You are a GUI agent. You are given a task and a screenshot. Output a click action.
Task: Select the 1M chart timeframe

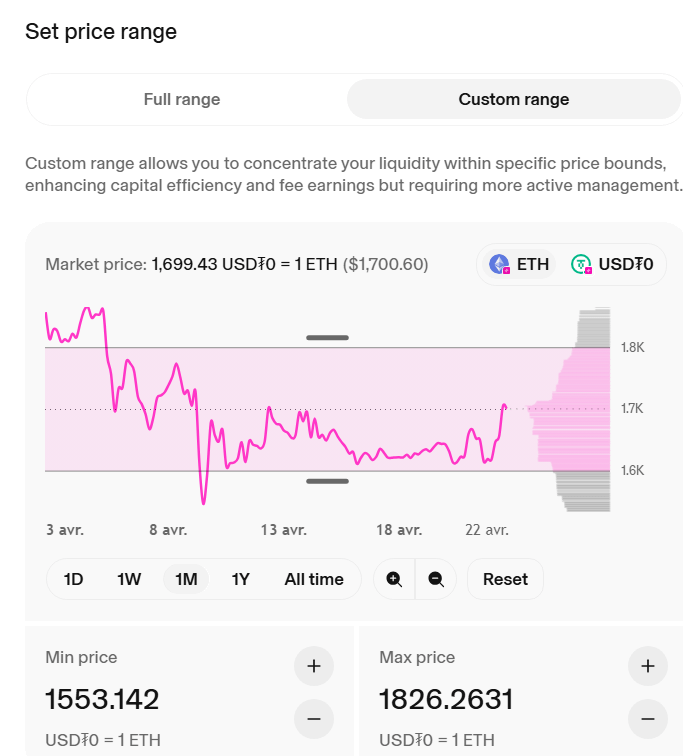pyautogui.click(x=186, y=579)
